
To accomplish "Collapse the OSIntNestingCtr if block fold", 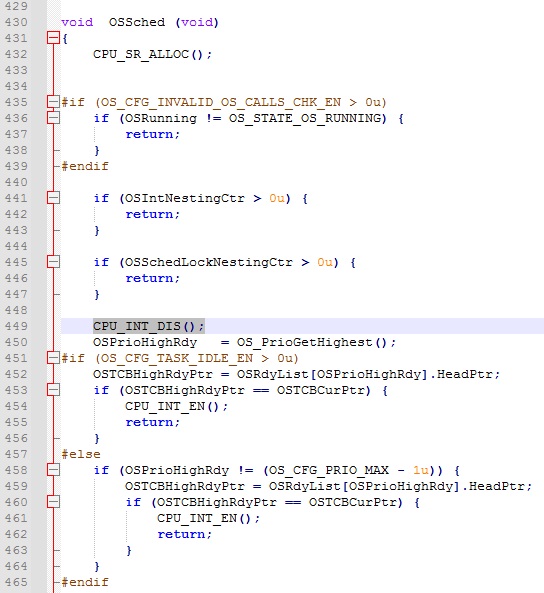I will click(53, 198).
